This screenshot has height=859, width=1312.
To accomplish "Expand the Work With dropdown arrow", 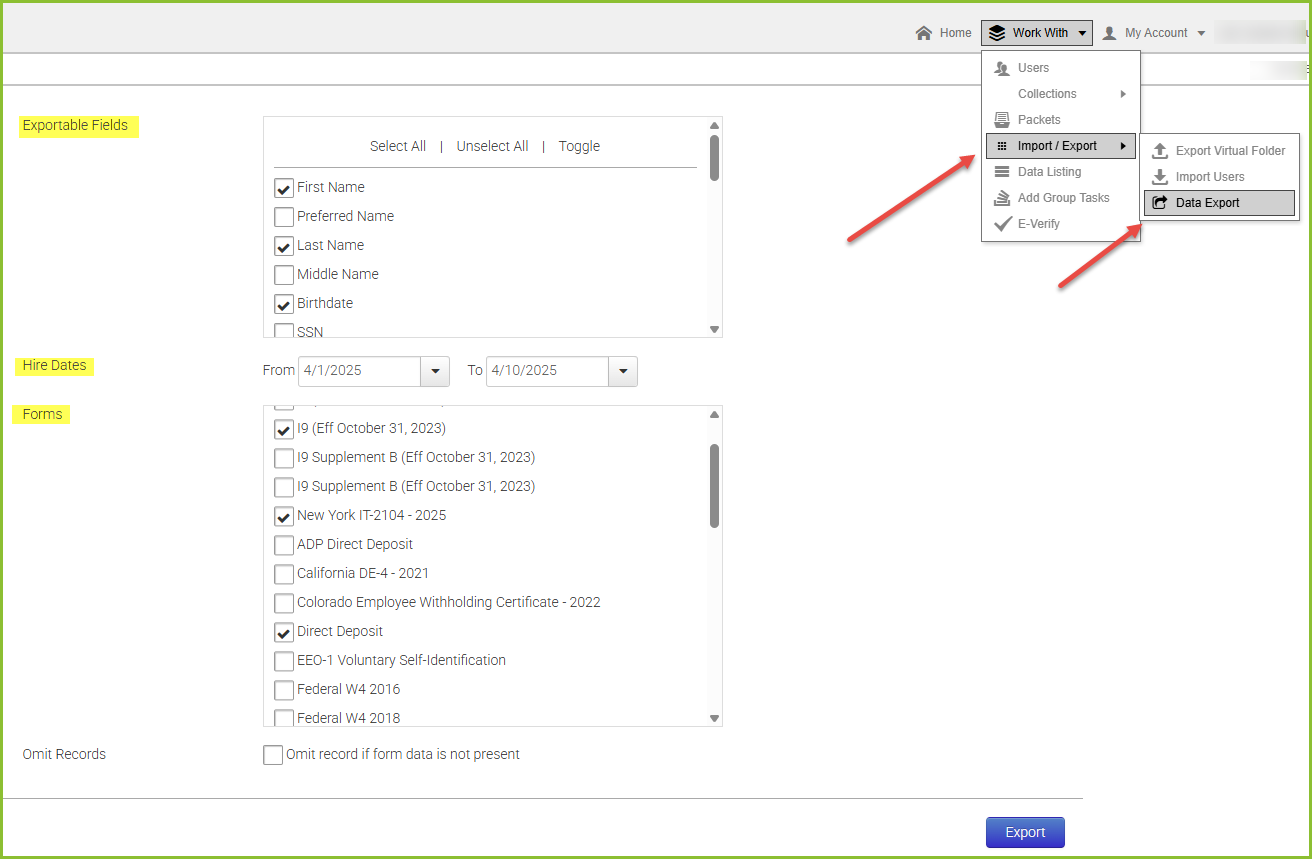I will (x=1082, y=34).
